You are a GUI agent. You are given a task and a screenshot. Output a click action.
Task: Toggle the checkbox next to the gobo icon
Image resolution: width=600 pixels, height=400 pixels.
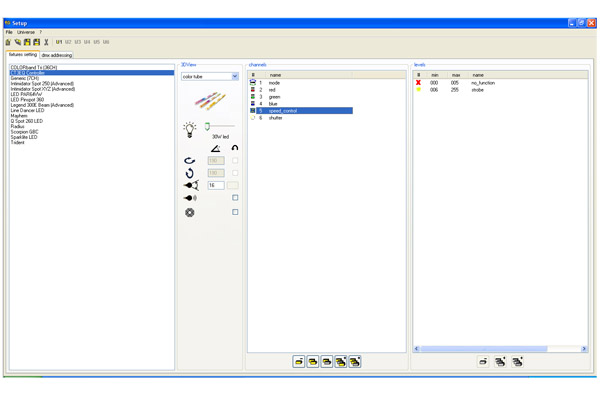[x=235, y=212]
